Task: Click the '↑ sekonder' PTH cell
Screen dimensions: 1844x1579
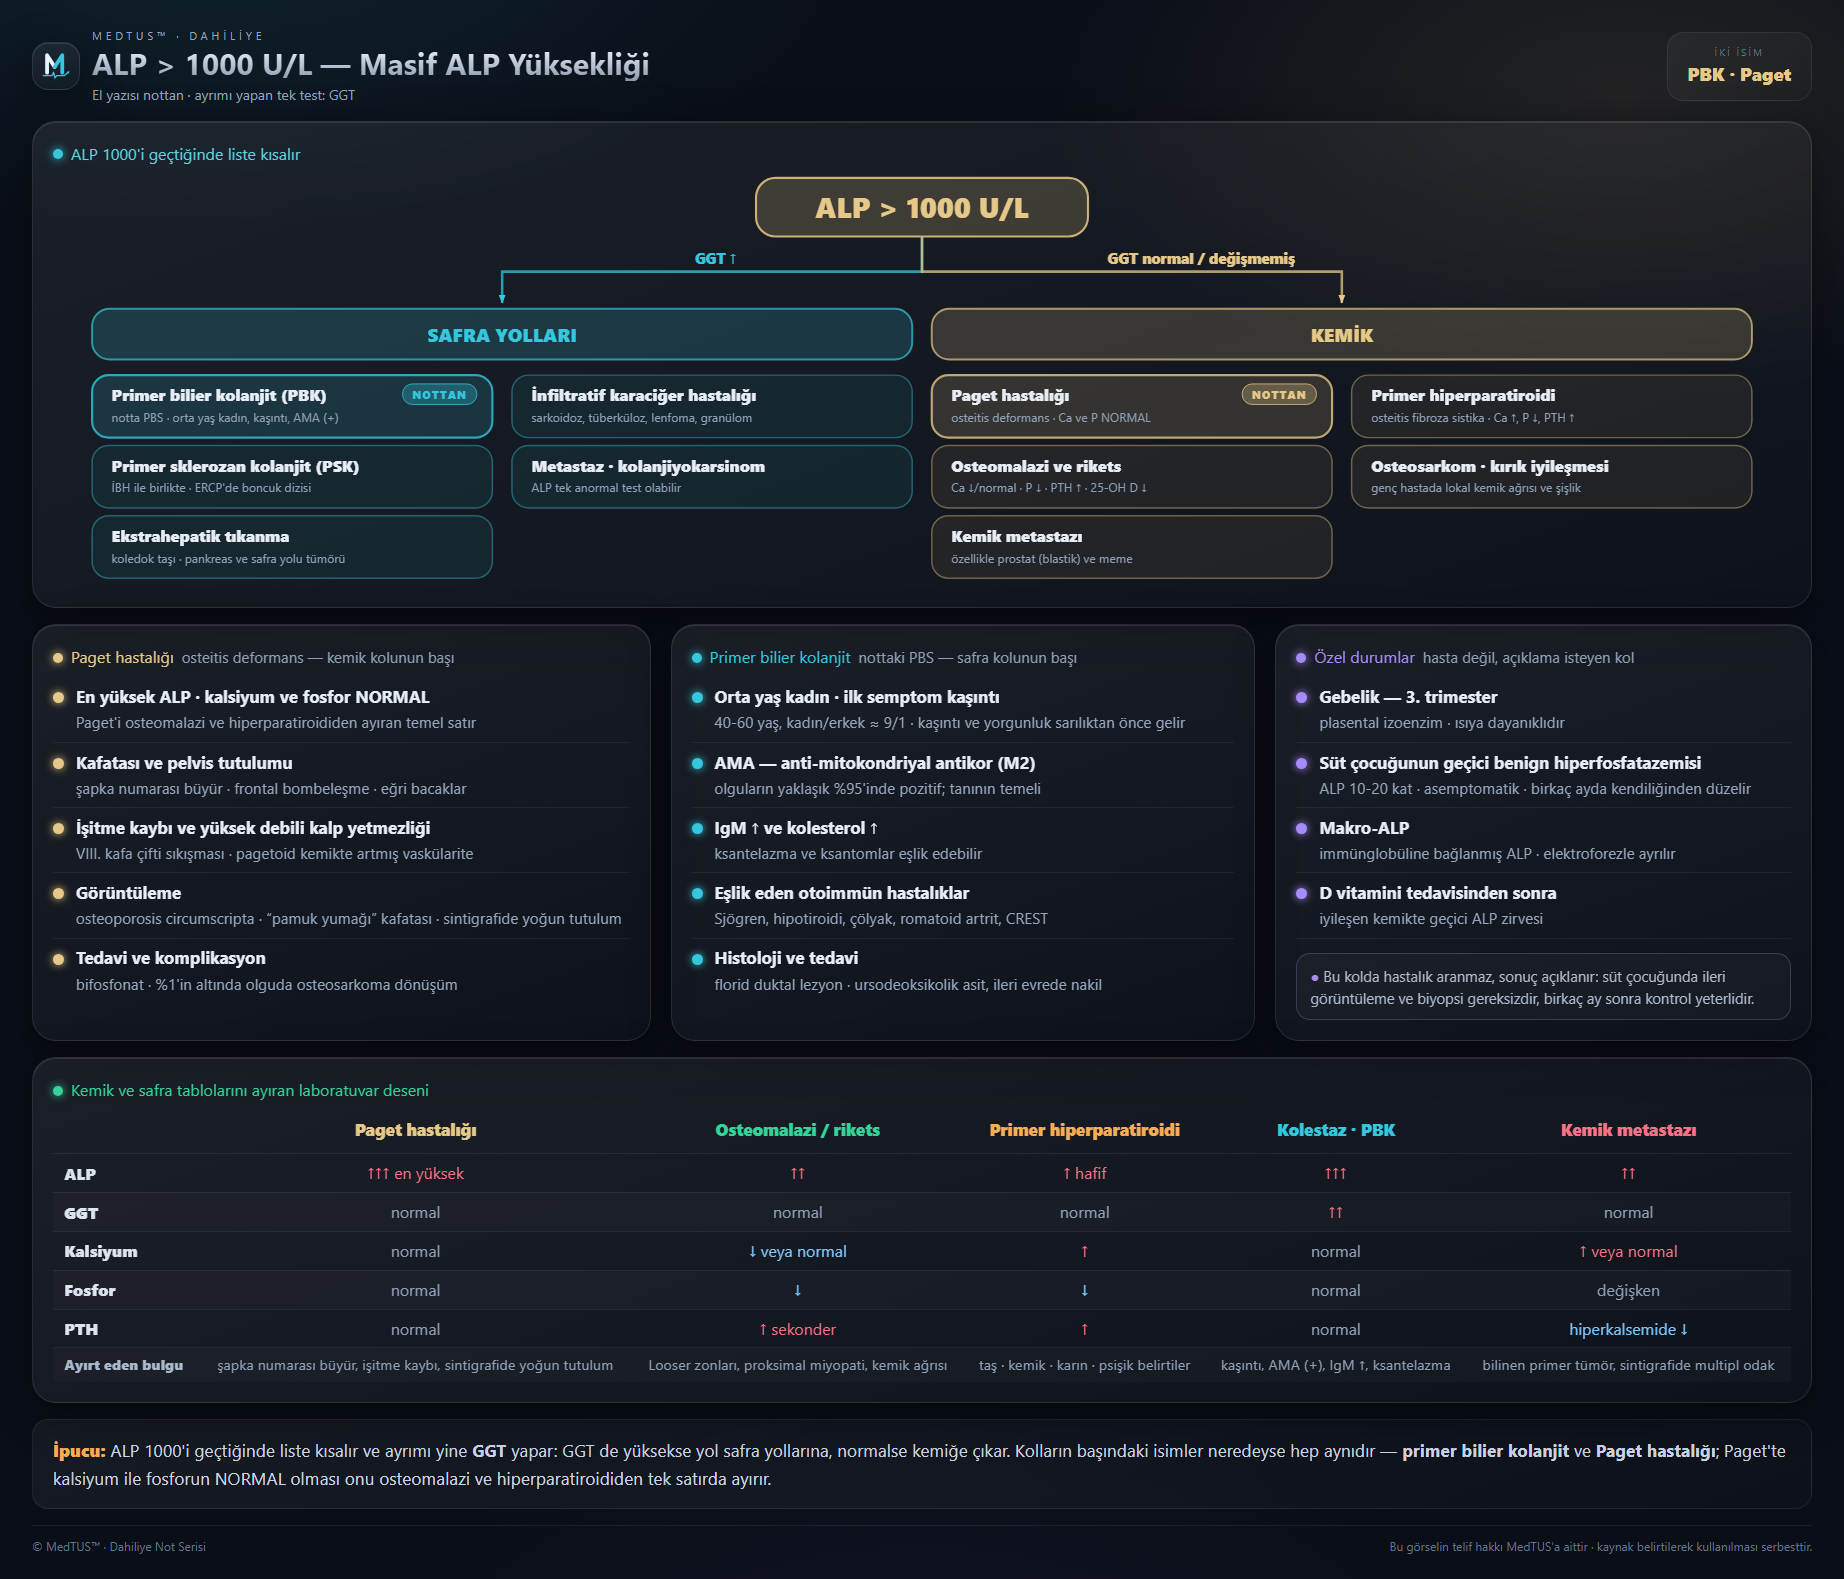Action: tap(797, 1329)
